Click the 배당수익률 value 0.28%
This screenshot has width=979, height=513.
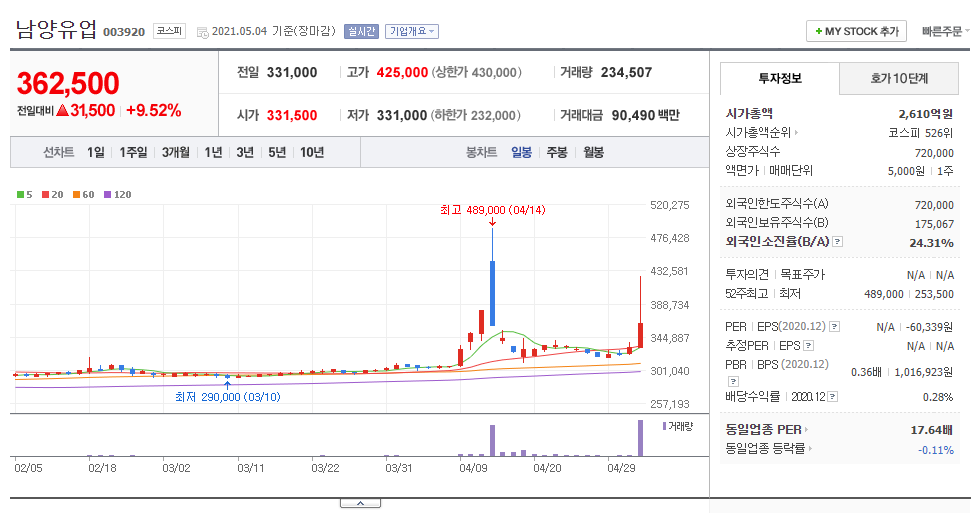point(938,397)
